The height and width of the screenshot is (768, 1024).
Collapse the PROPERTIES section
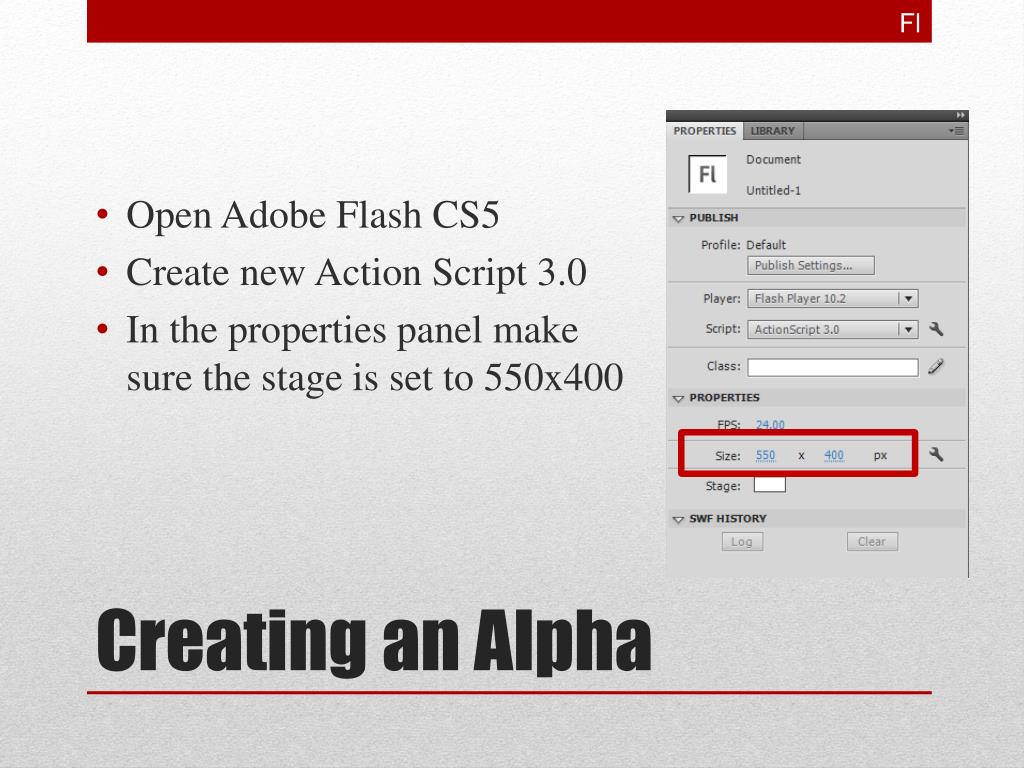pos(678,398)
